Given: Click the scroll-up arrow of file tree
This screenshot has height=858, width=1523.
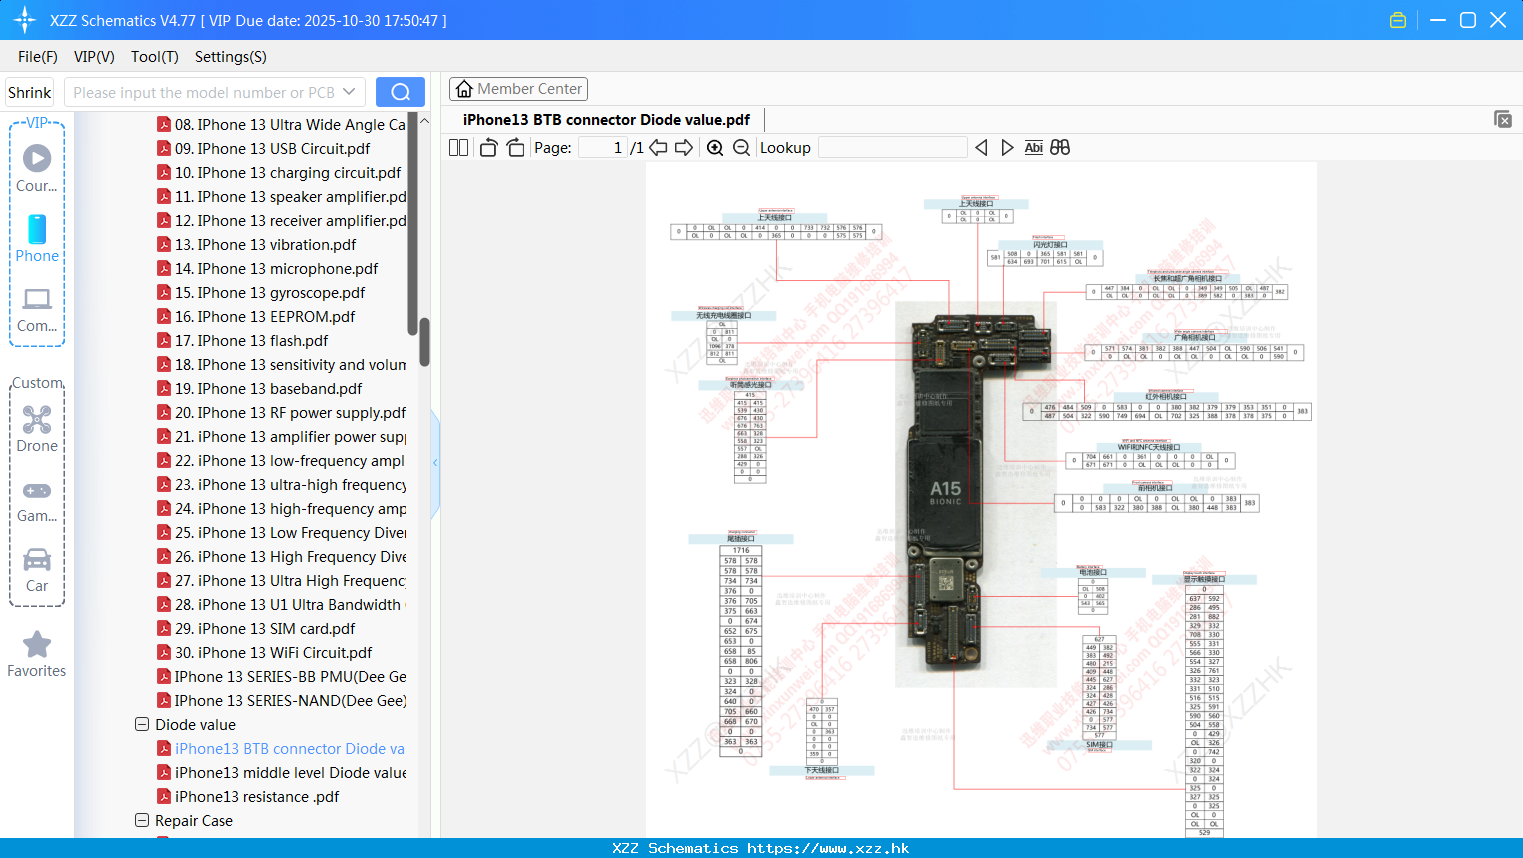Looking at the screenshot, I should point(424,120).
